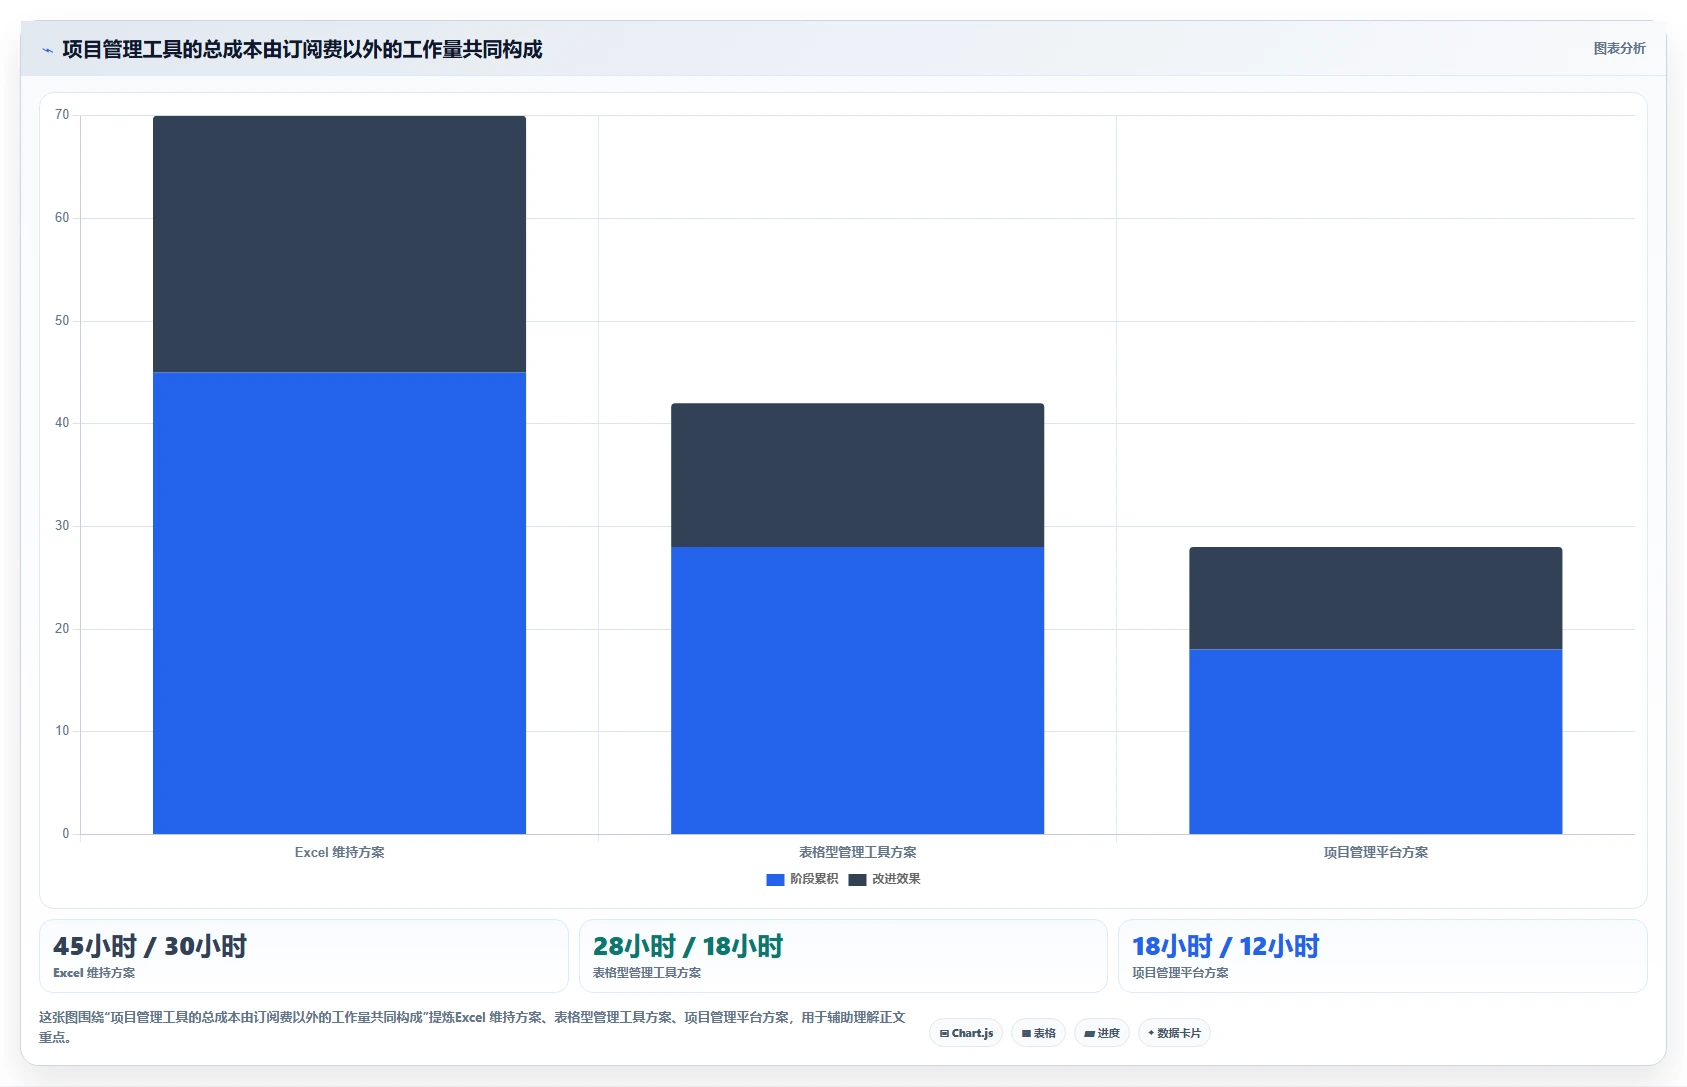Viewport: 1687px width, 1087px height.
Task: Click the chart title 项目管理工具的总成本 heading
Action: 302,49
